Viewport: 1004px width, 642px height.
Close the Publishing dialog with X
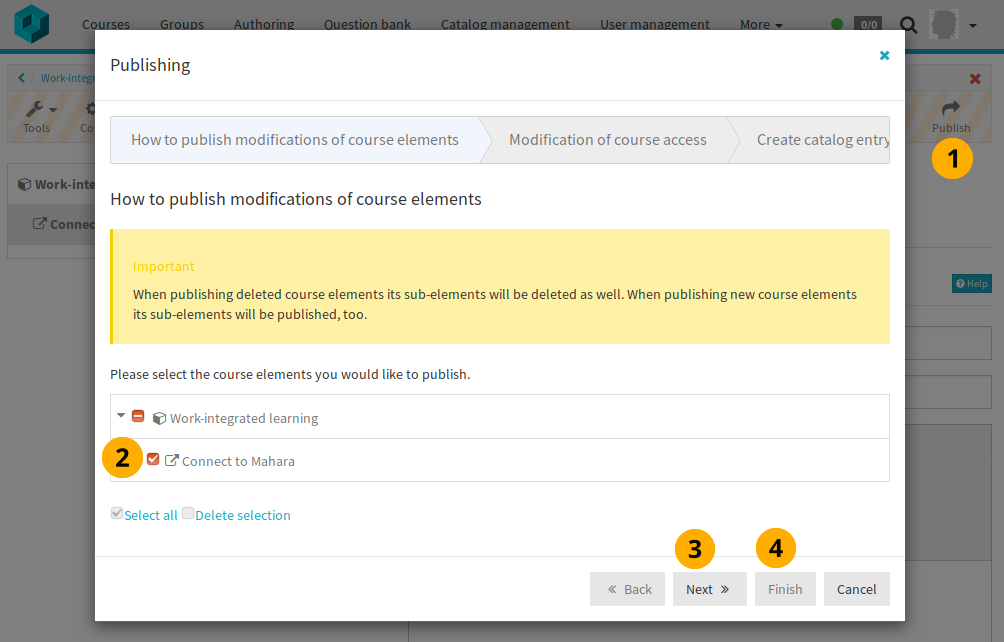point(884,56)
